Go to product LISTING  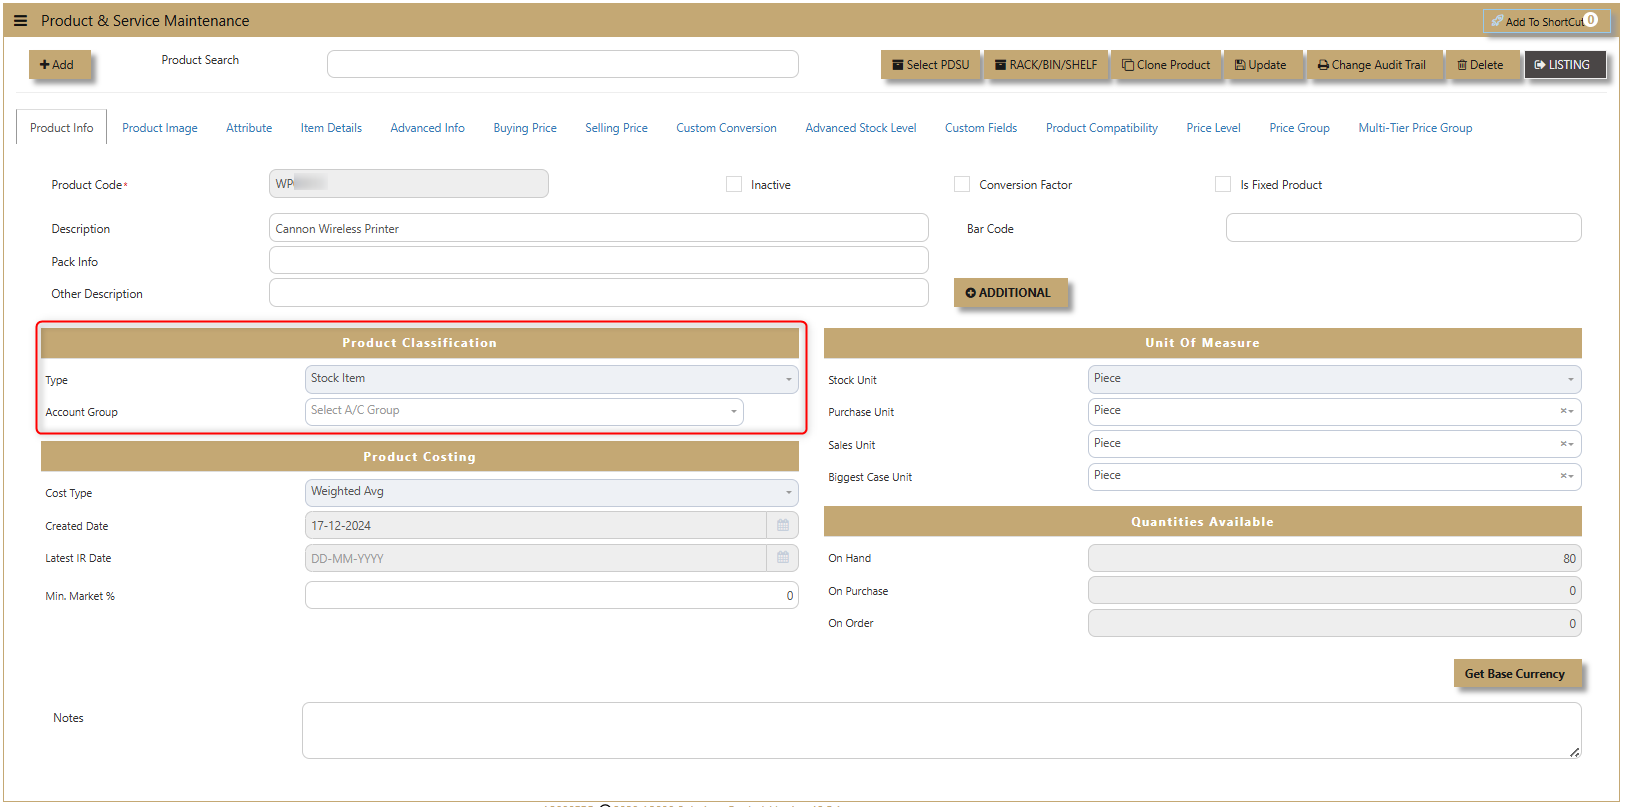coord(1564,65)
